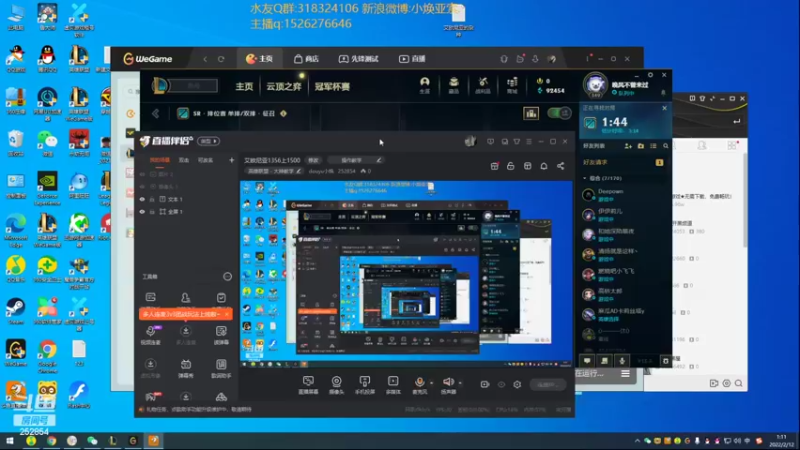Show the hidden second layer's eye icon
Screen dimensions: 800x450
(x=142, y=187)
